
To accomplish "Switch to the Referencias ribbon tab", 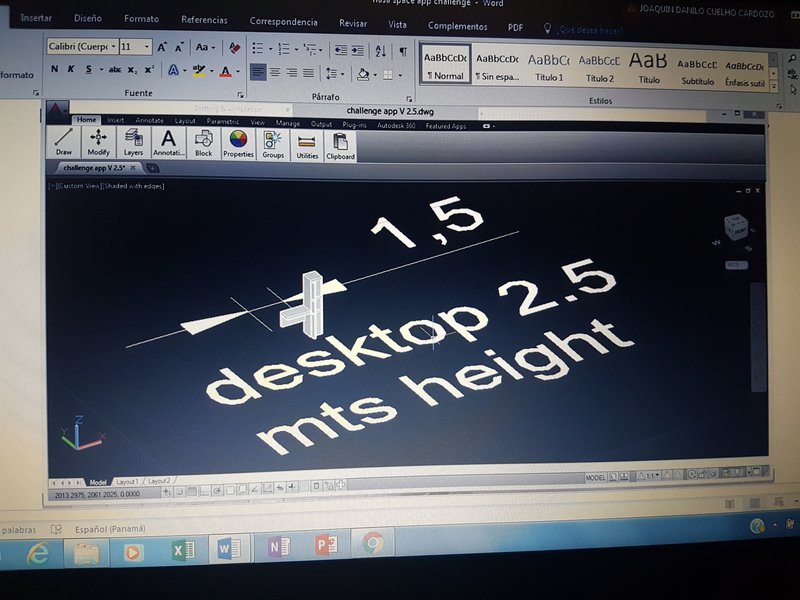I will pyautogui.click(x=204, y=20).
